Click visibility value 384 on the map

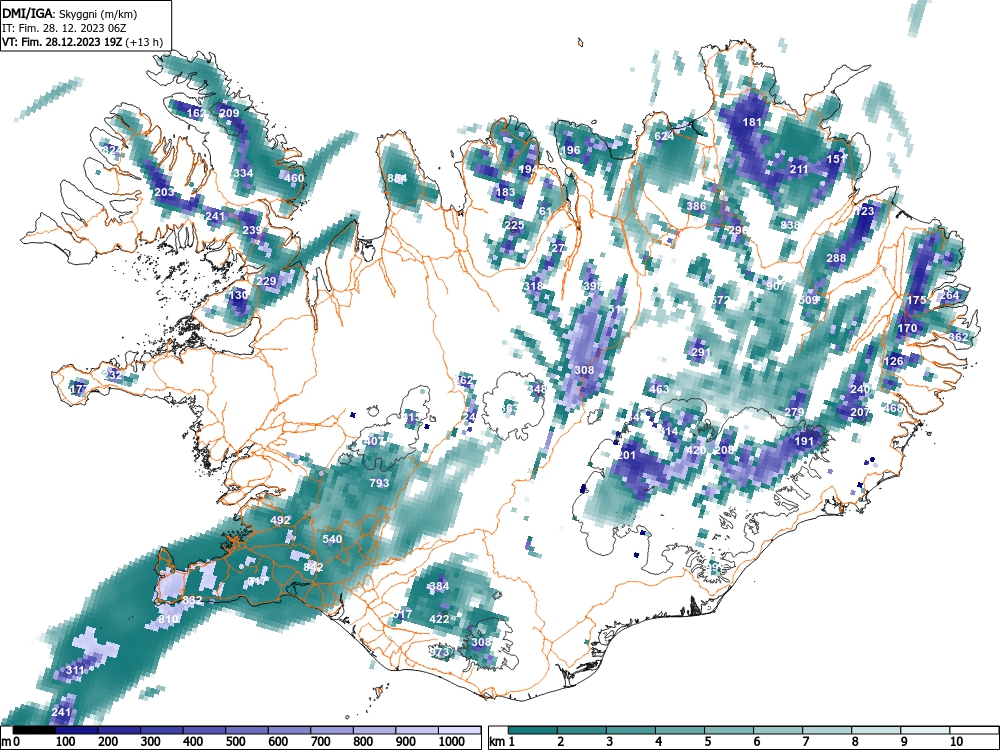[439, 586]
